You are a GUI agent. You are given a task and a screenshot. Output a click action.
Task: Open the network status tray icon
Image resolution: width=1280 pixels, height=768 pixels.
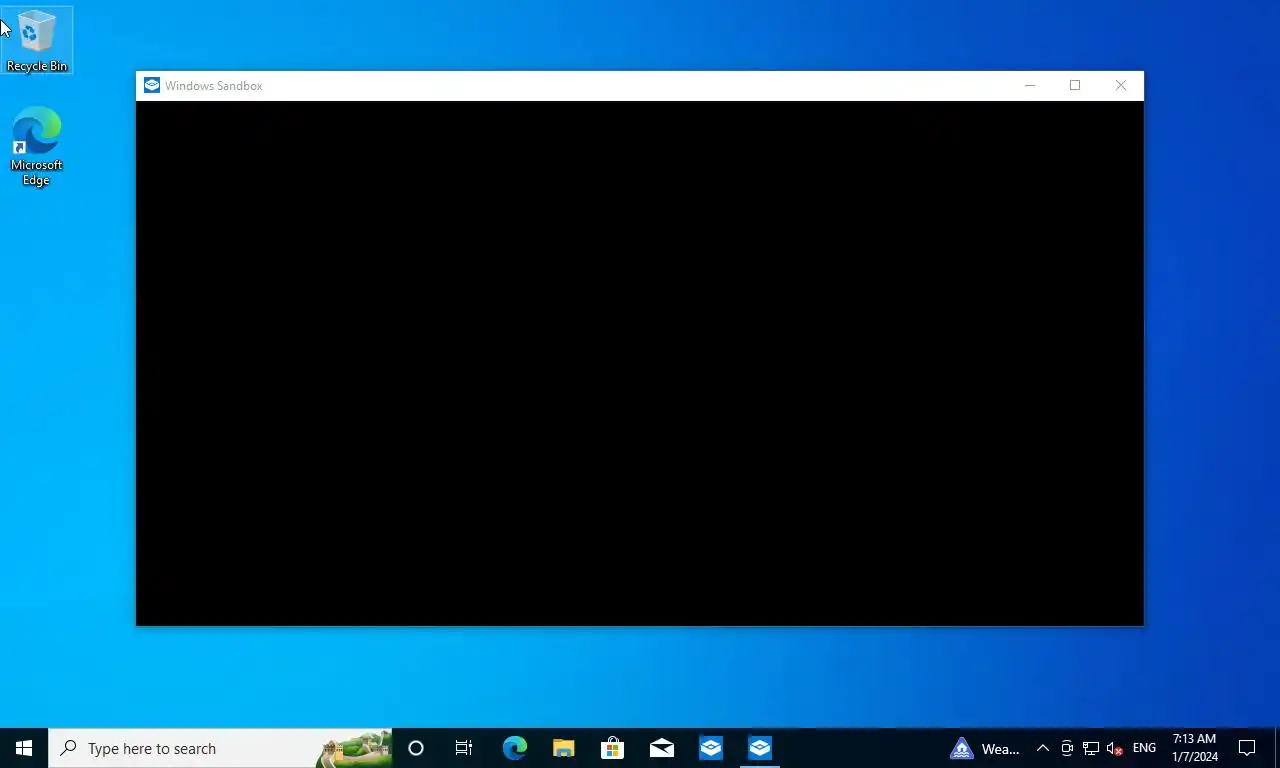pyautogui.click(x=1091, y=748)
